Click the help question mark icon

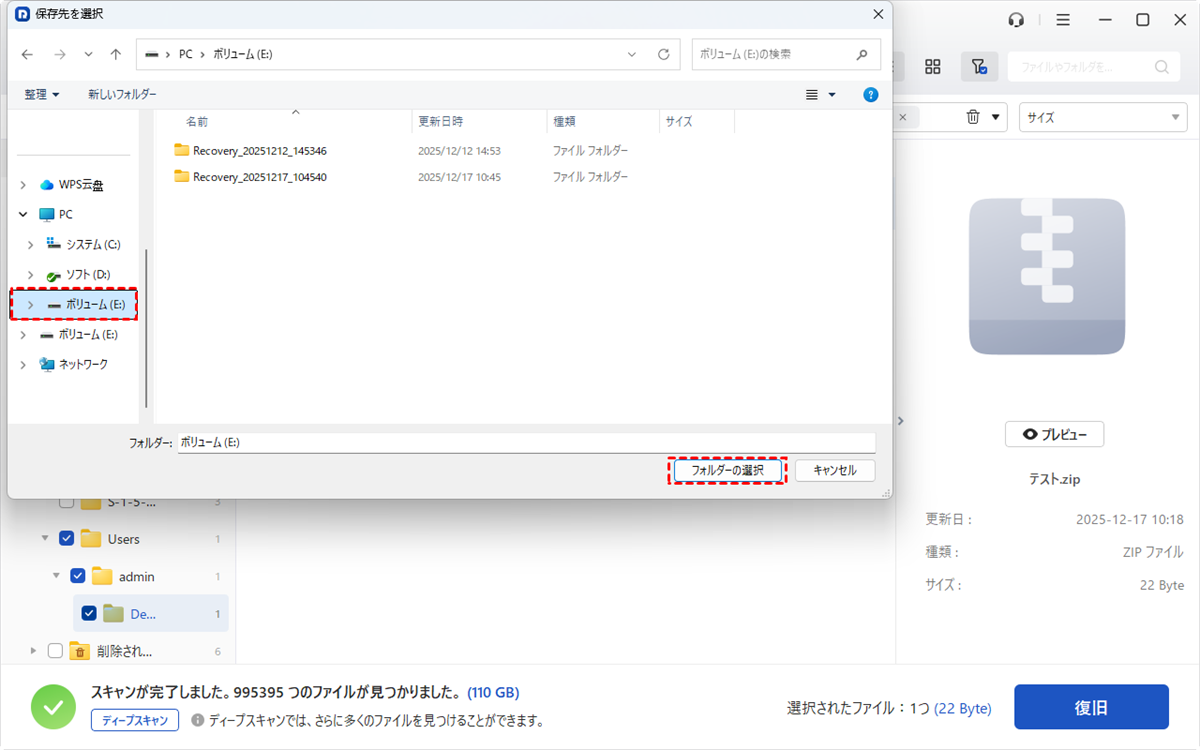[x=870, y=94]
